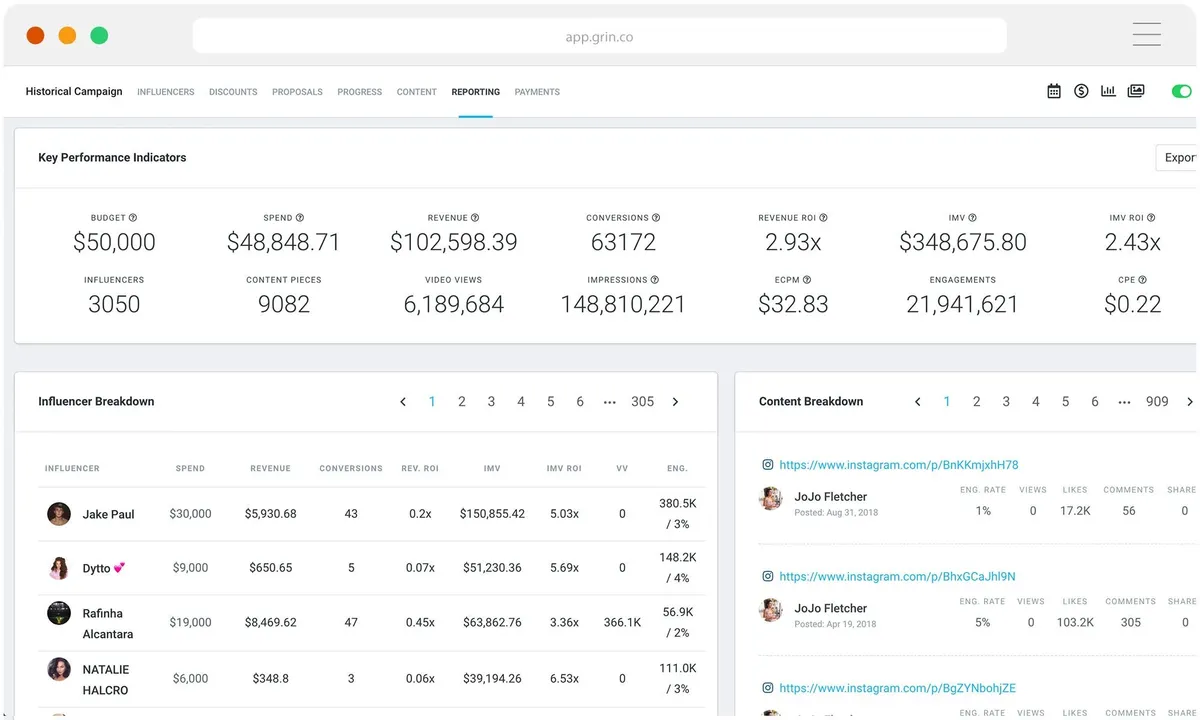This screenshot has width=1200, height=720.
Task: Click Instagram icon beside BgZYNbohjZE link
Action: click(x=768, y=688)
